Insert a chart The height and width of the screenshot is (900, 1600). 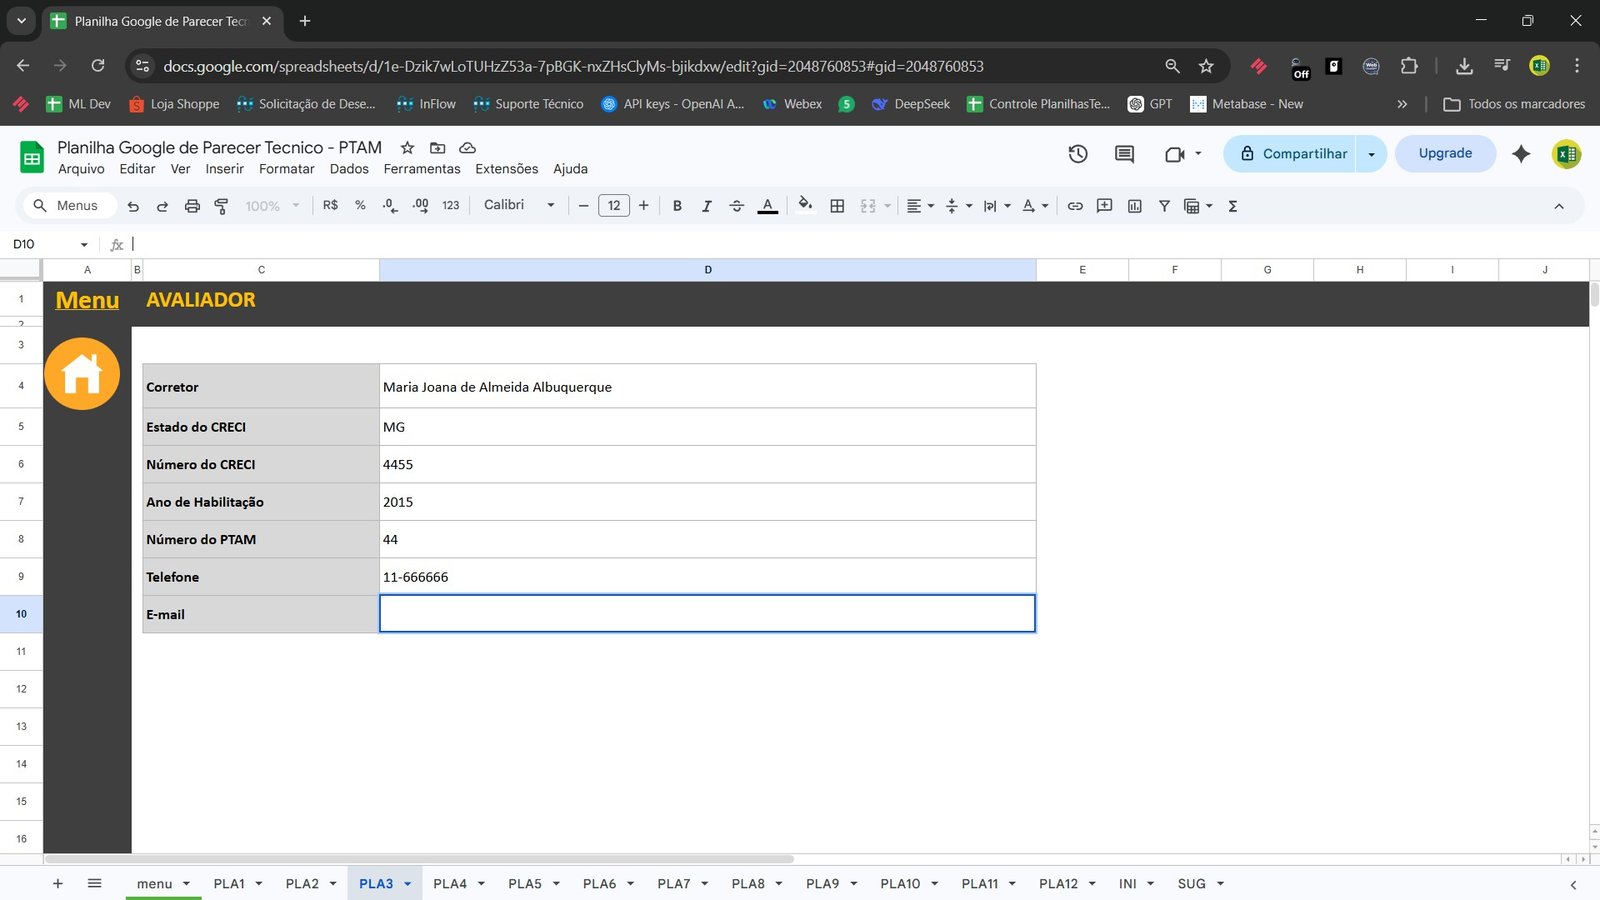[1134, 206]
